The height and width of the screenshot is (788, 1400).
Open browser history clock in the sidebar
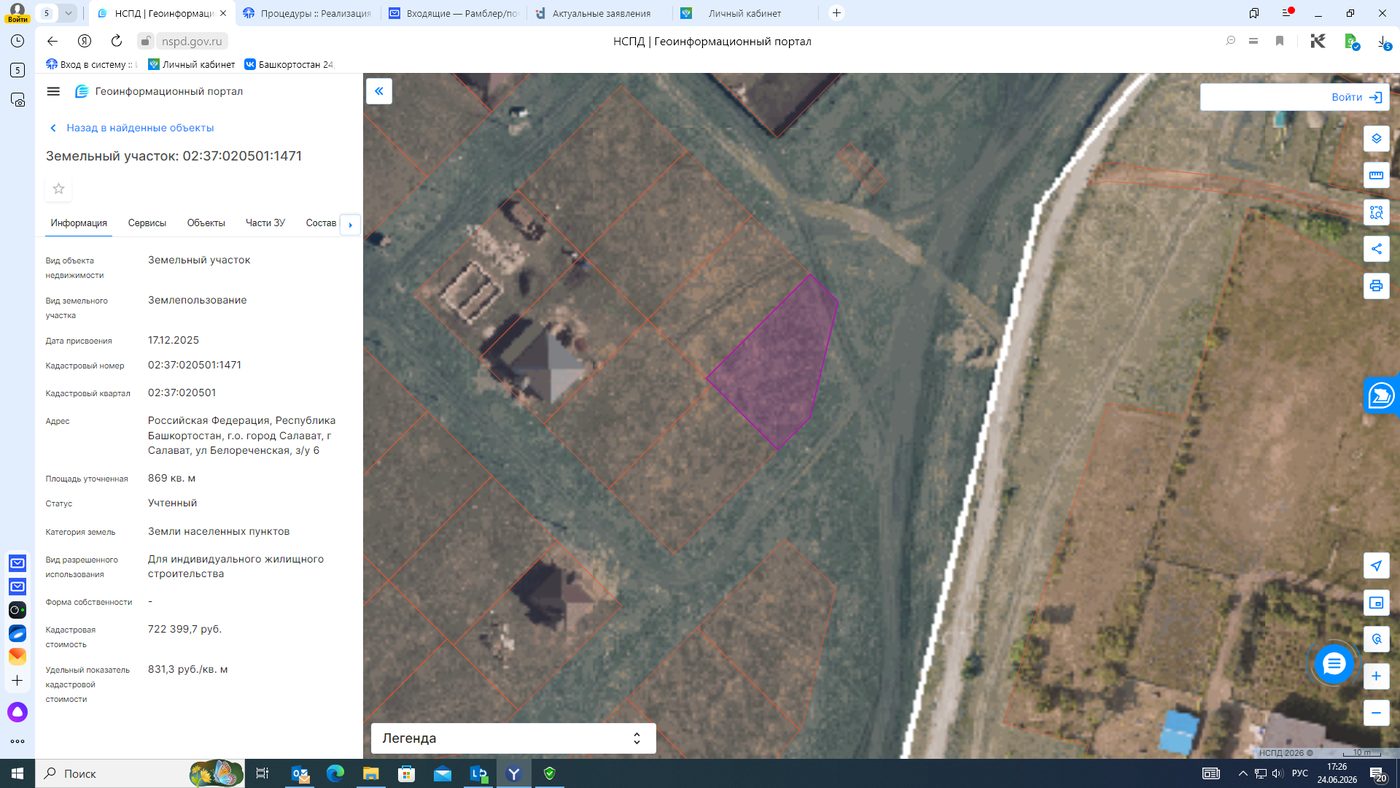point(17,41)
